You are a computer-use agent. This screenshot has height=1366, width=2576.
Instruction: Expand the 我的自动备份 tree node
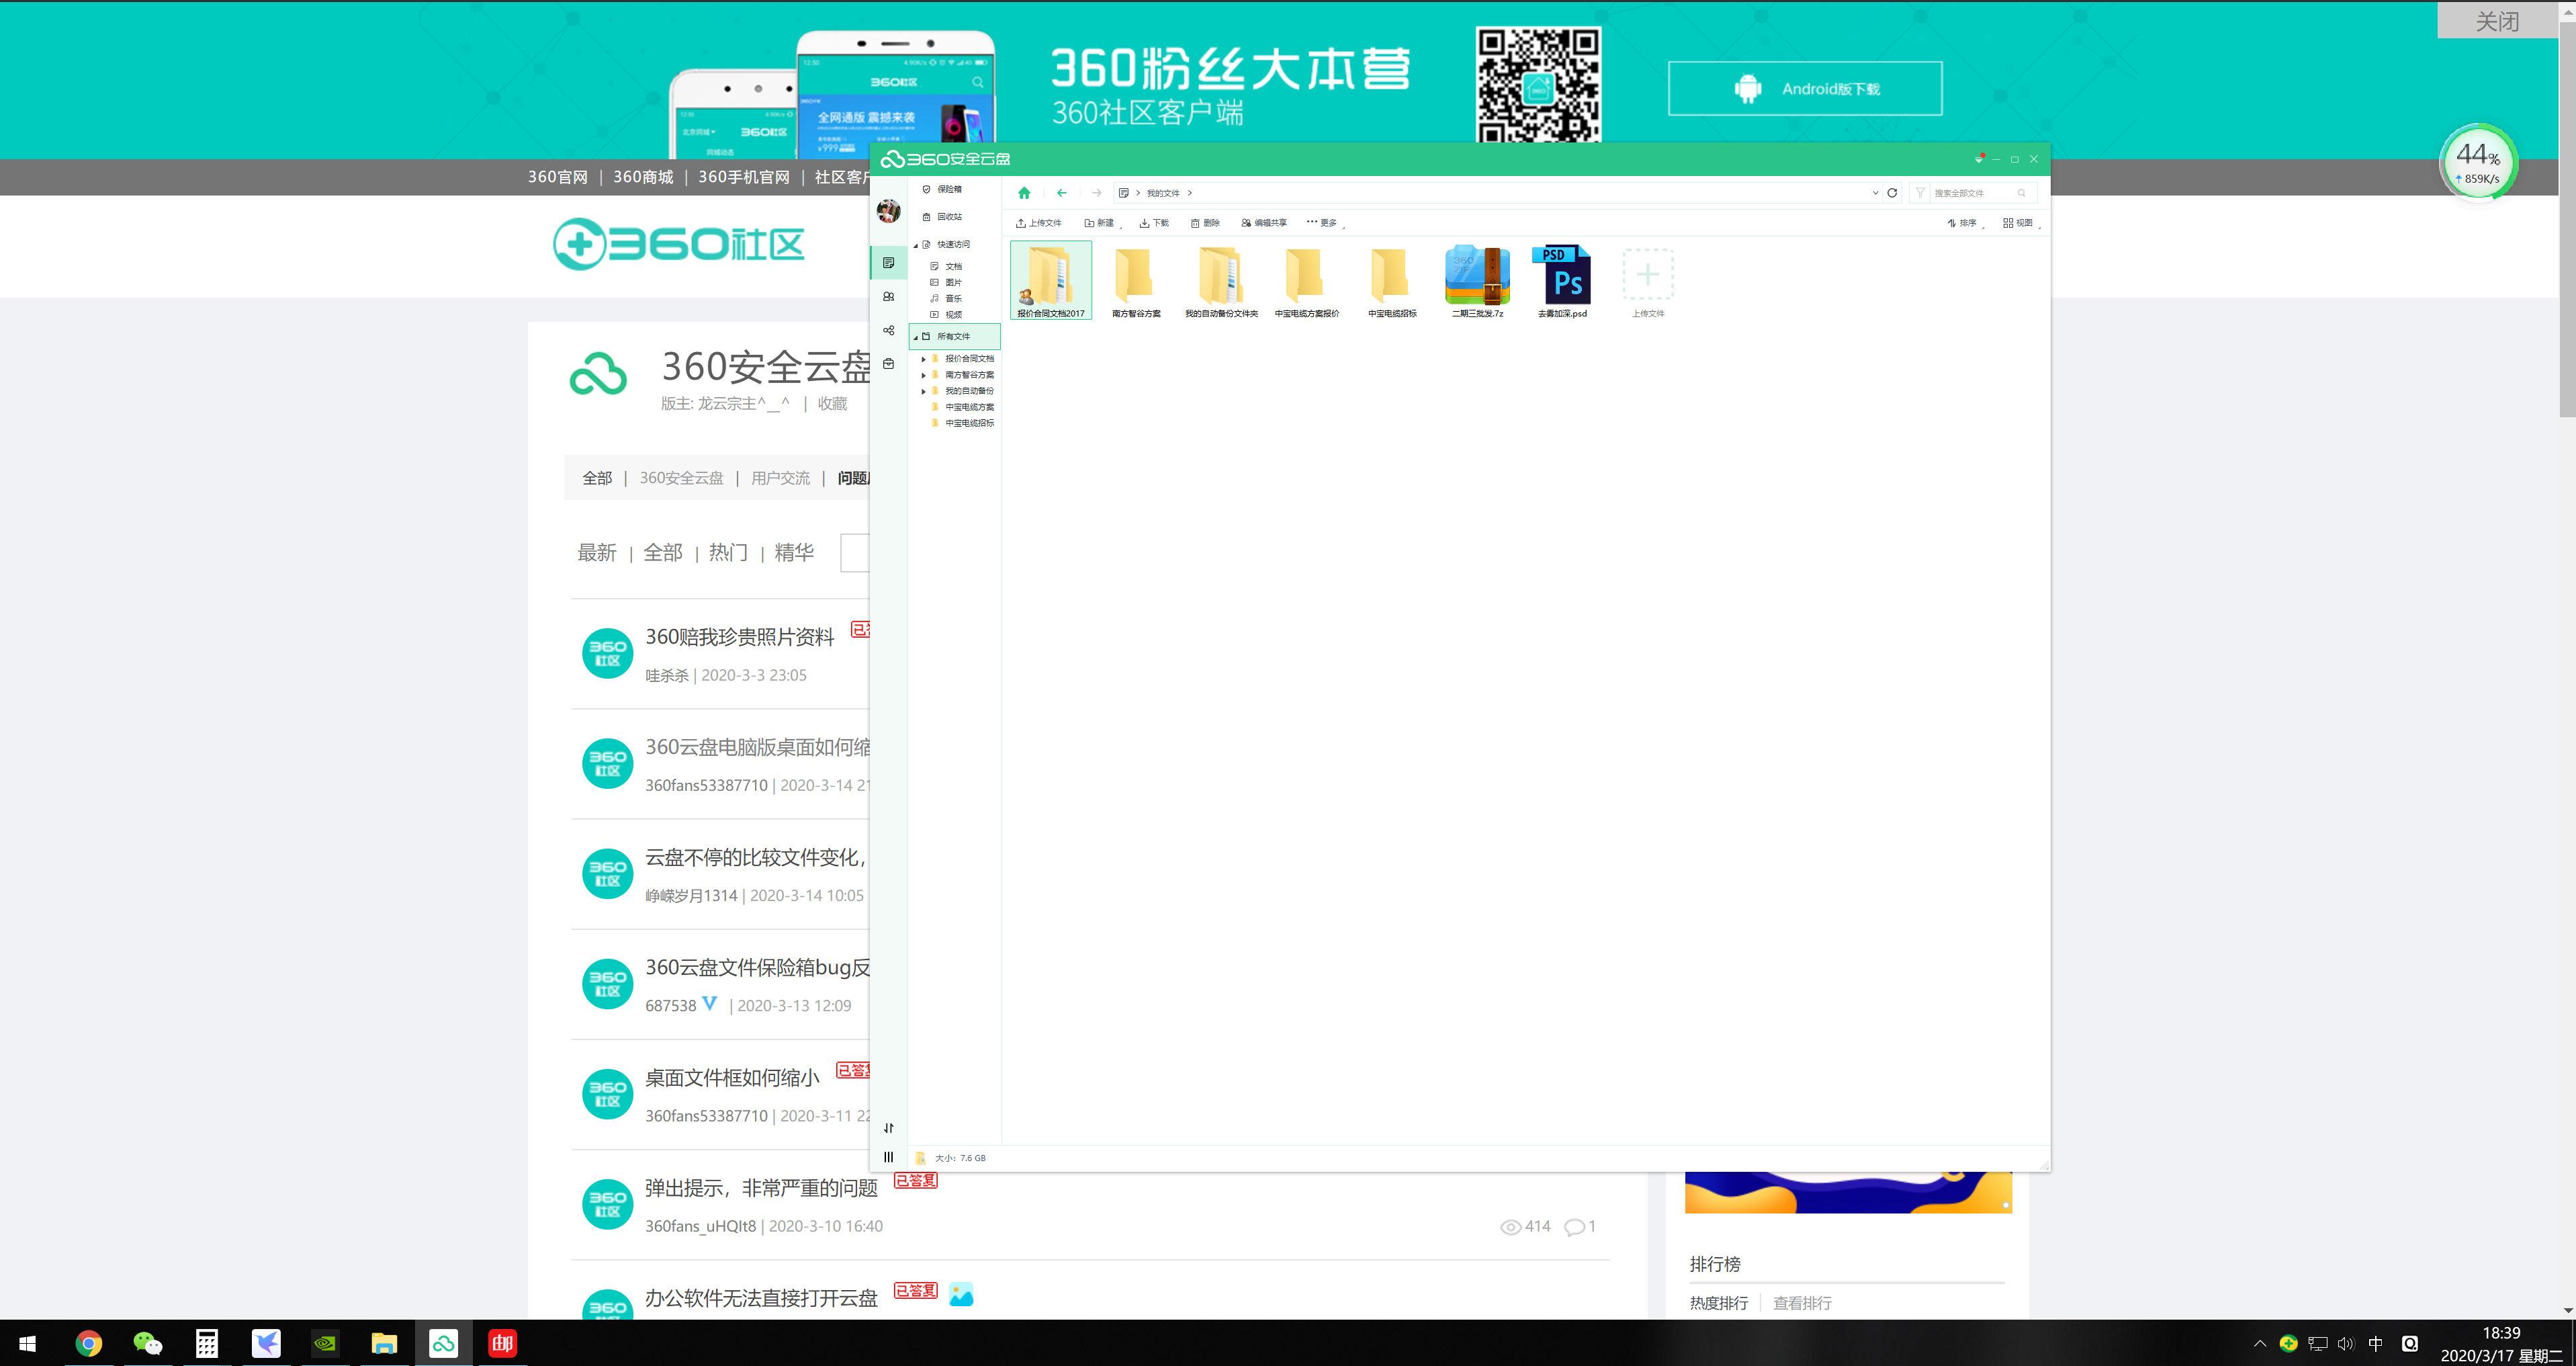tap(923, 391)
